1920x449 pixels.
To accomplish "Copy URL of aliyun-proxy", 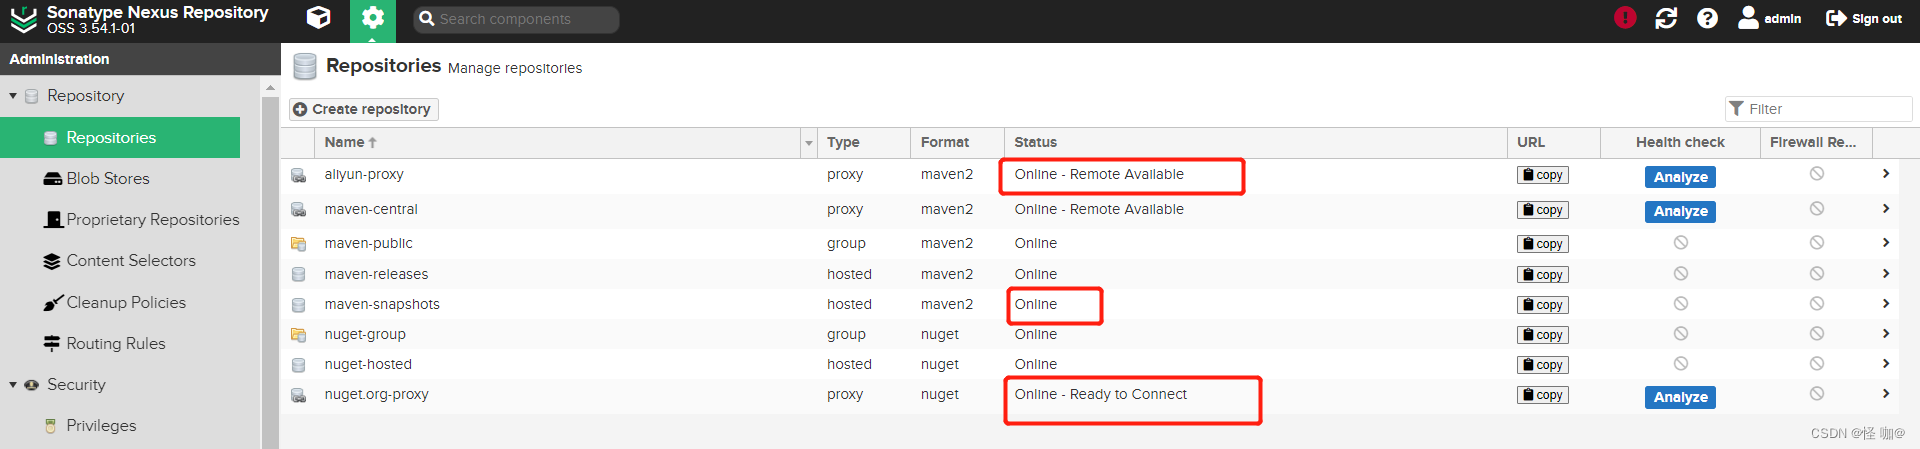I will click(1543, 175).
